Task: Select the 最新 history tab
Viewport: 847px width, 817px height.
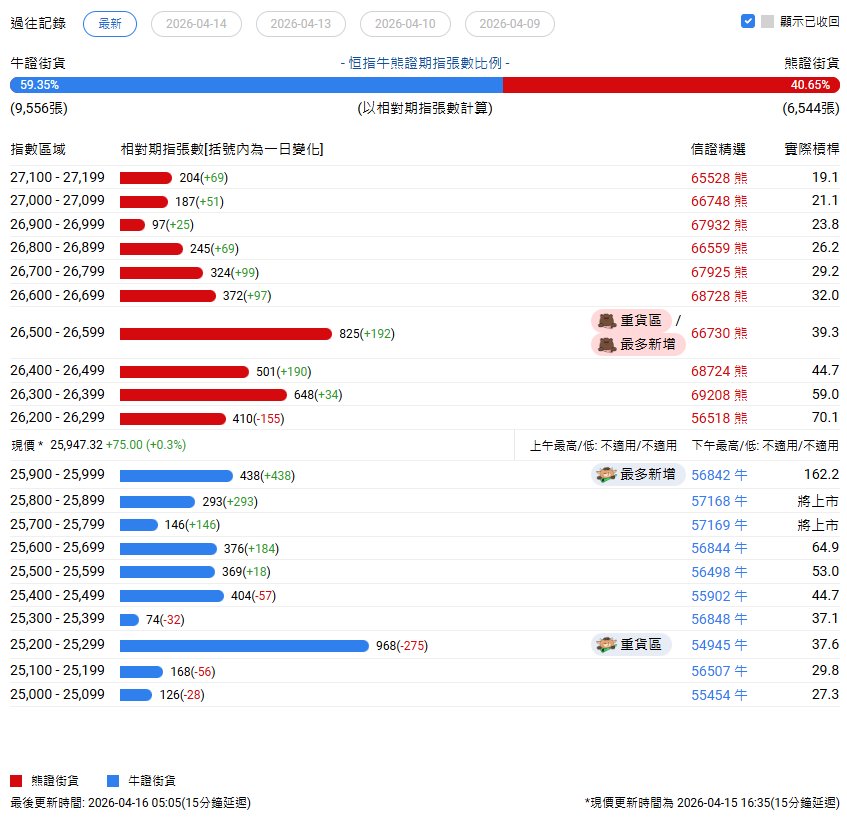Action: pyautogui.click(x=110, y=24)
